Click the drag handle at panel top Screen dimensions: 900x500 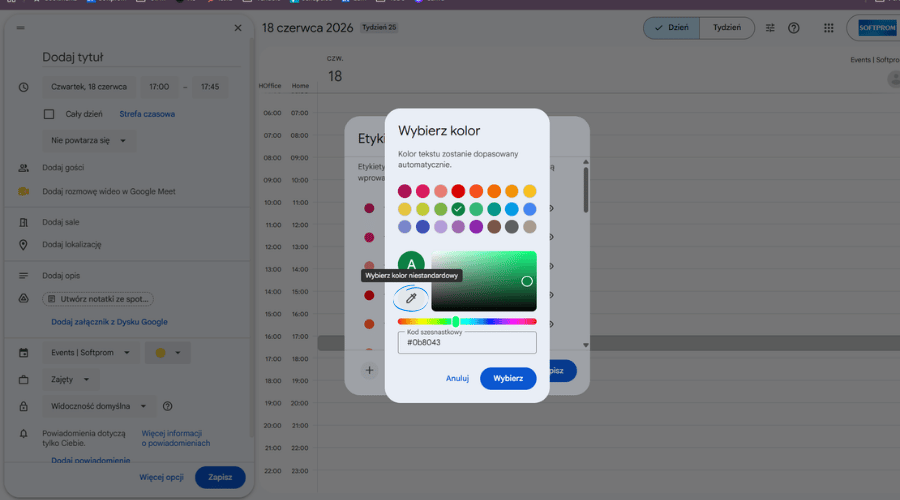21,28
